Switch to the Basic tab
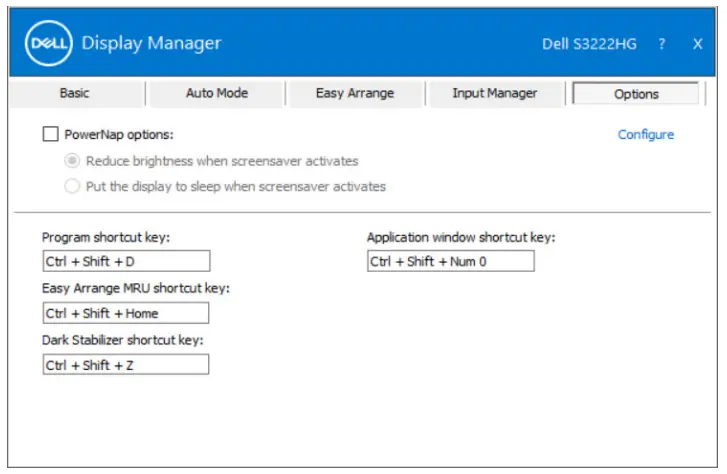The height and width of the screenshot is (474, 727). pyautogui.click(x=74, y=93)
